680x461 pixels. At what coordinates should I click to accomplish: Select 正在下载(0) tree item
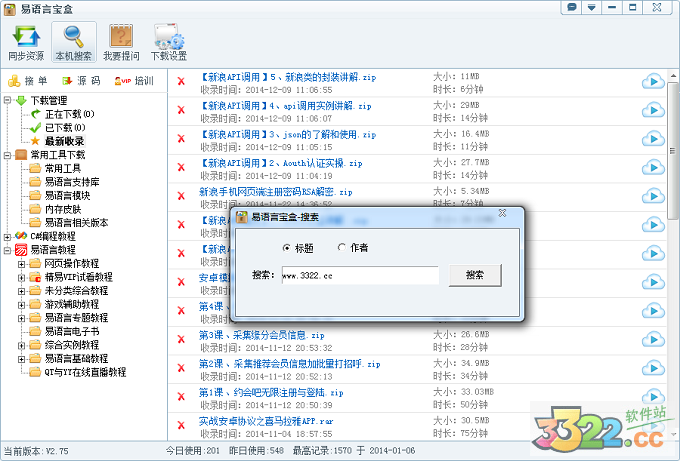pyautogui.click(x=69, y=114)
